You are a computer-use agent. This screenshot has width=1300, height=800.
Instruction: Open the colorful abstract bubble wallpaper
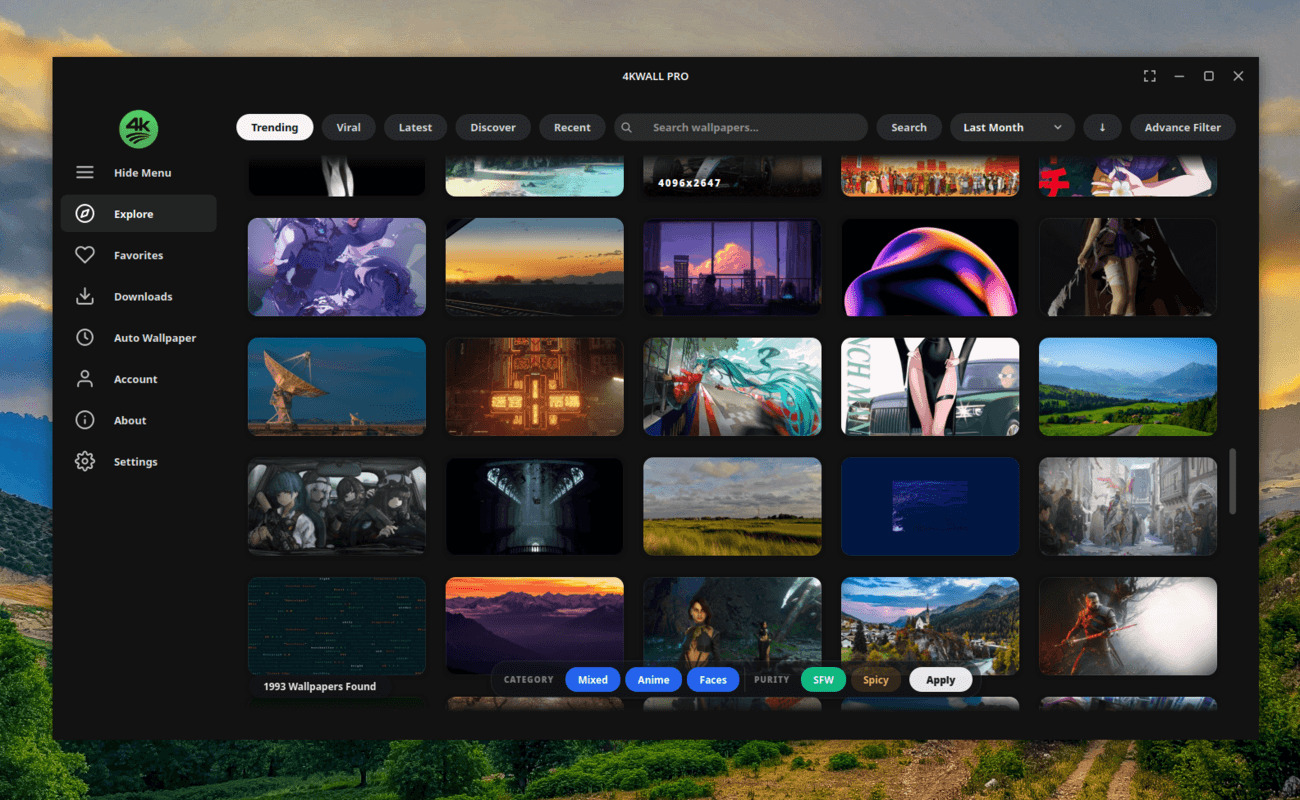coord(931,267)
